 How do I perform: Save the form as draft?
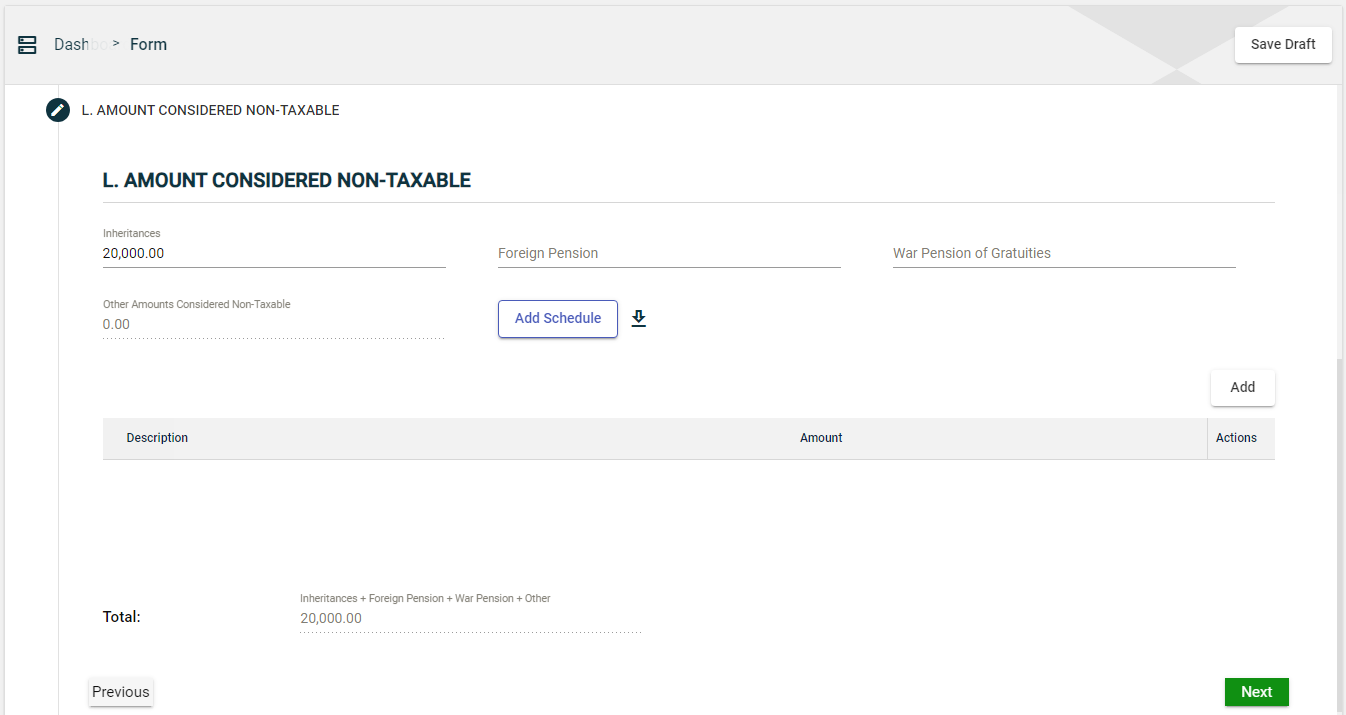1283,45
